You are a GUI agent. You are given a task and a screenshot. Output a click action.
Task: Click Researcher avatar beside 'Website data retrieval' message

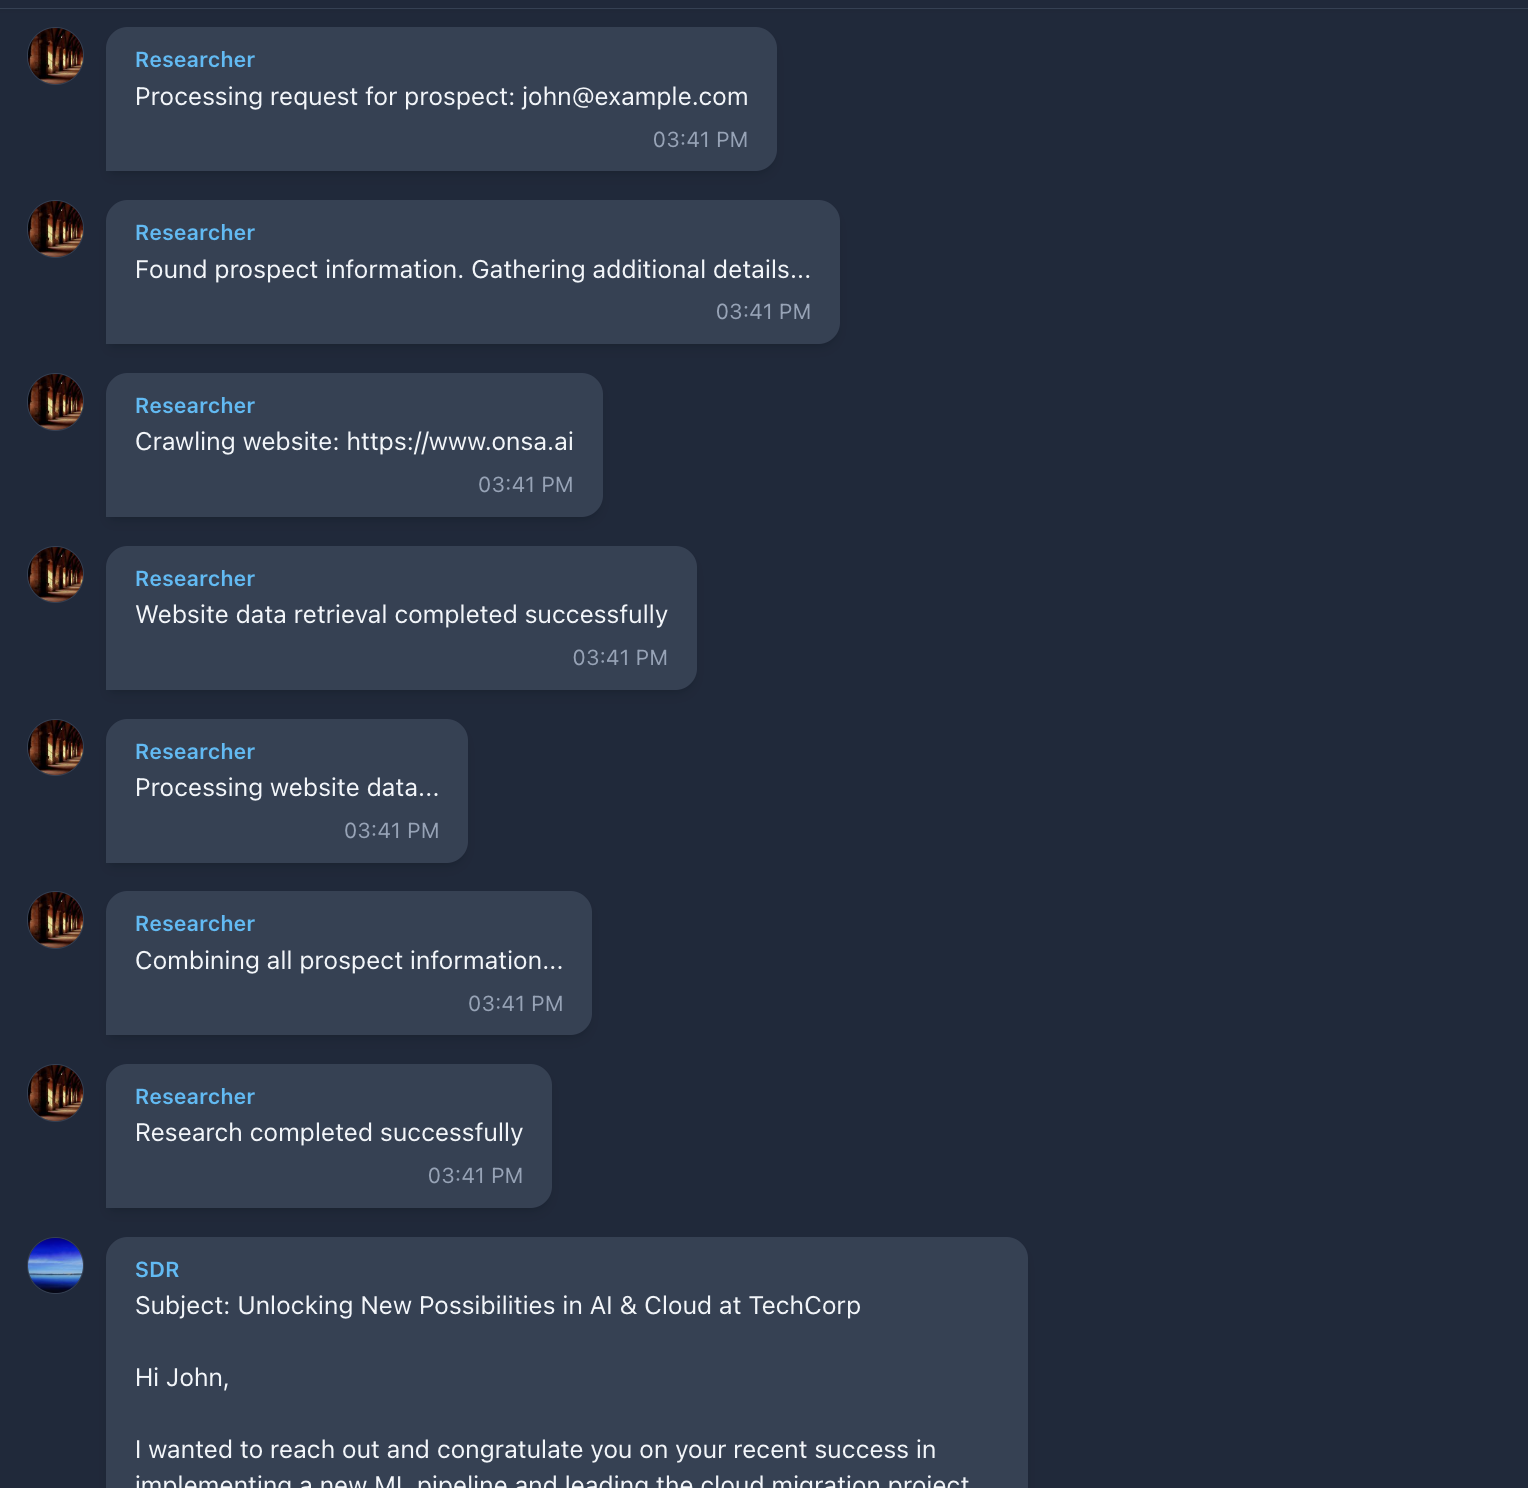[x=55, y=575]
